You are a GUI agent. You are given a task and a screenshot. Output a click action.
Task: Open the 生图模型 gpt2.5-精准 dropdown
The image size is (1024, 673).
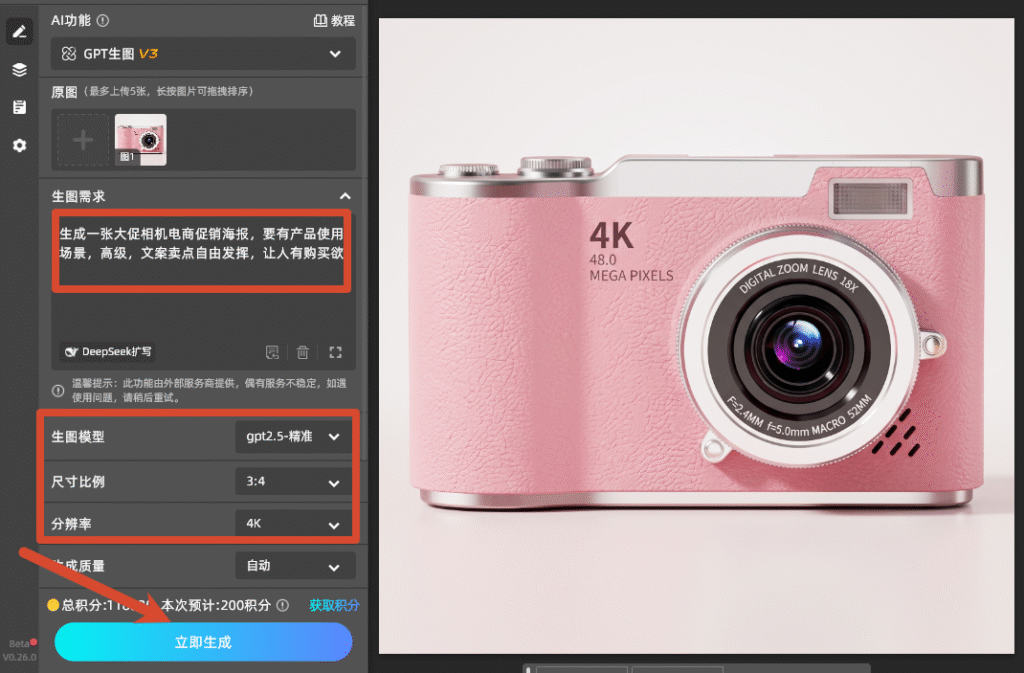coord(295,437)
